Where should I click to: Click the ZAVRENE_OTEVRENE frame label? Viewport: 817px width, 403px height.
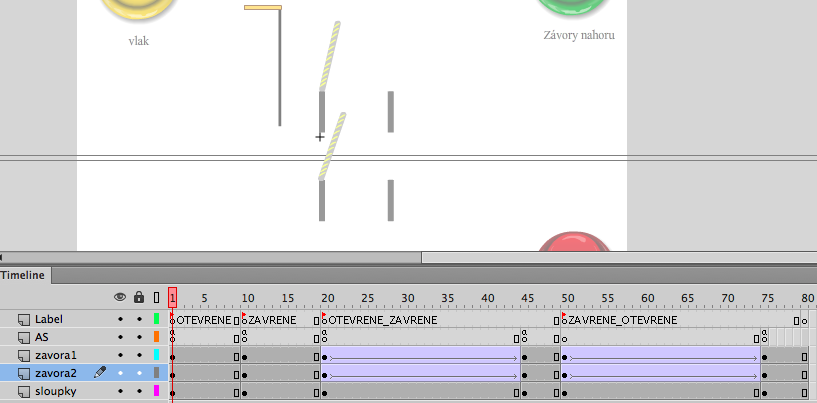tap(623, 320)
